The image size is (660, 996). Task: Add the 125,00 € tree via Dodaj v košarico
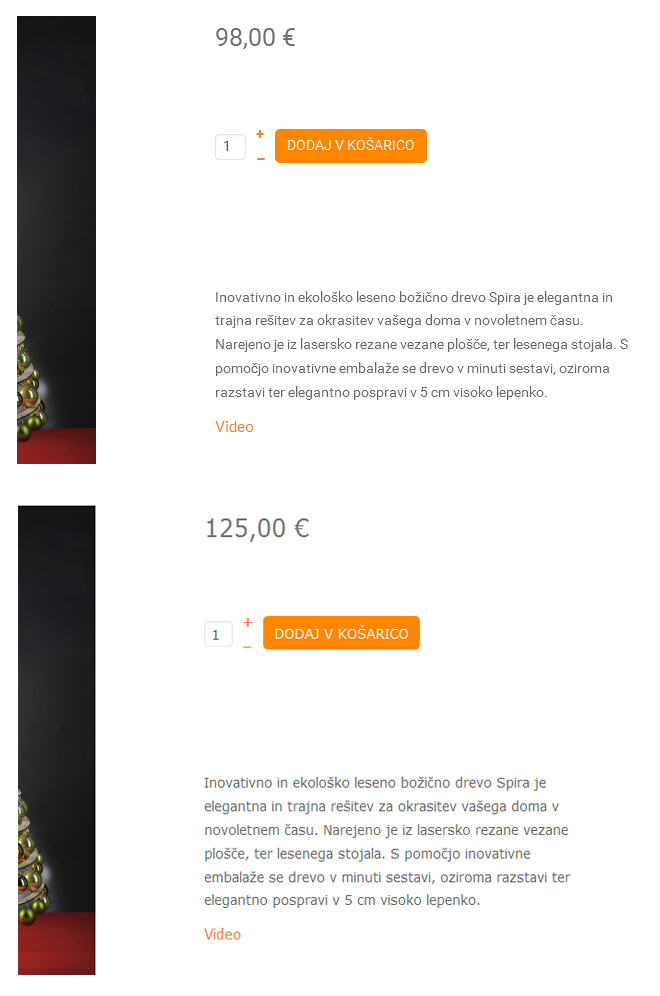click(x=341, y=633)
